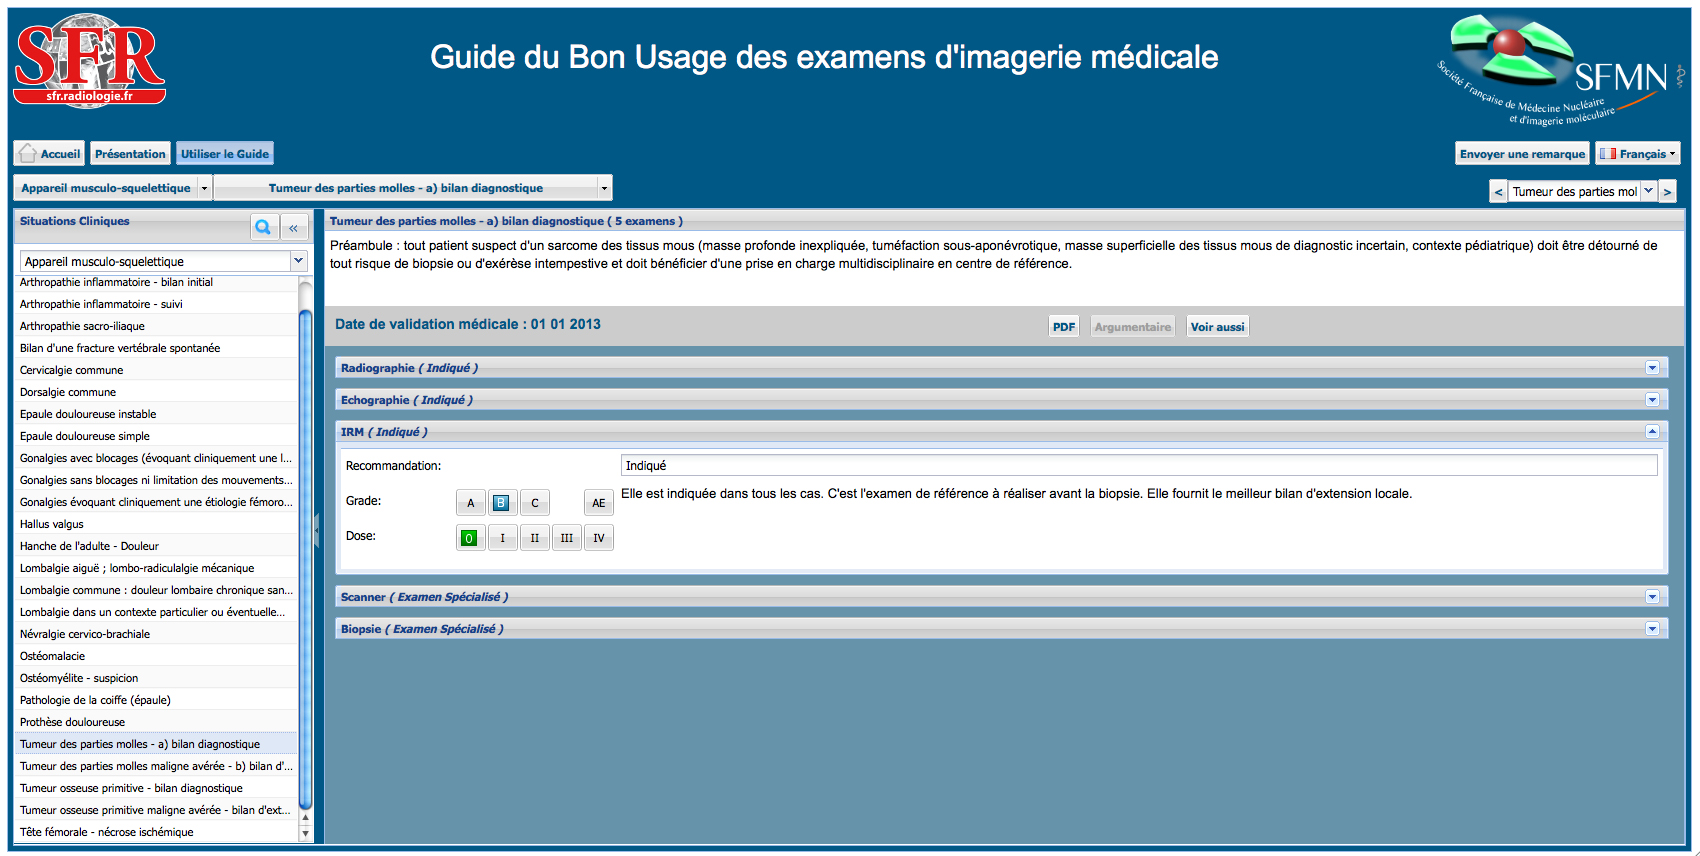Select Ostéomyélite - suspicion in the list
Image resolution: width=1700 pixels, height=856 pixels.
coord(79,678)
